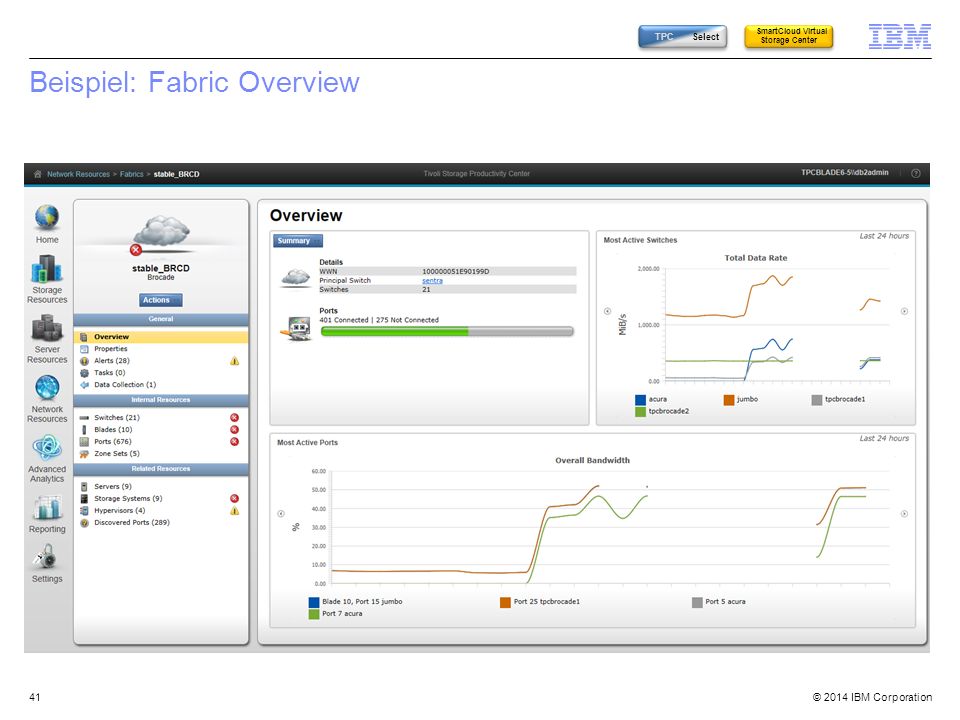The image size is (960, 720).
Task: Click the Discovered Ports icon
Action: coord(84,523)
